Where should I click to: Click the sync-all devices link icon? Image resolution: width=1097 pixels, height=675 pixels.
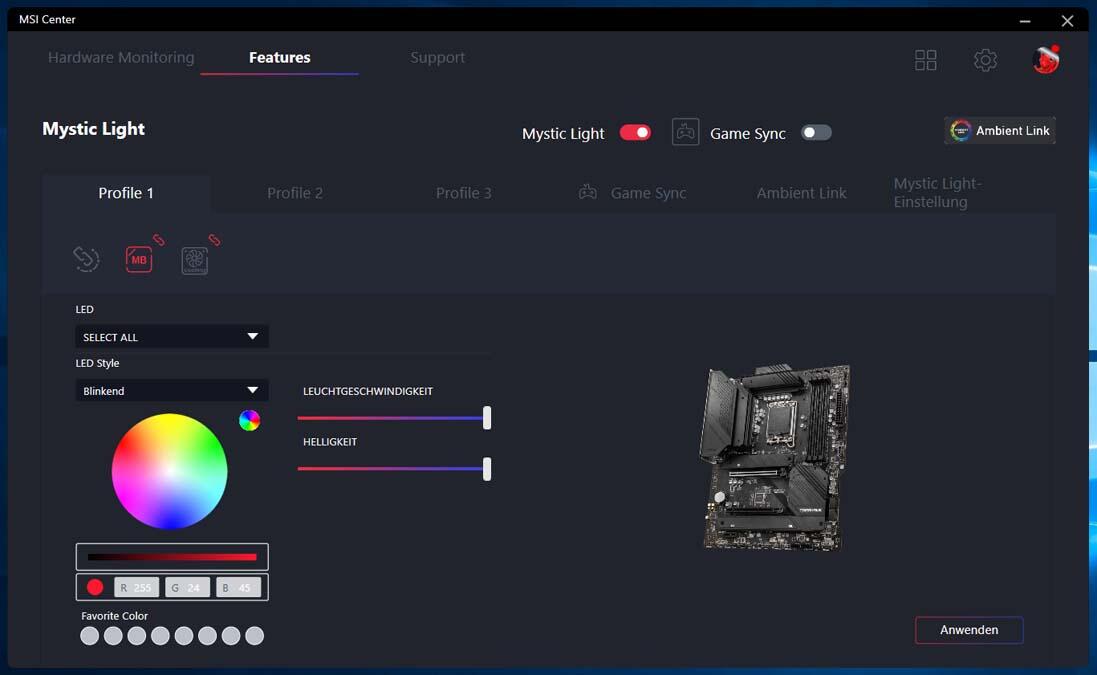[87, 260]
